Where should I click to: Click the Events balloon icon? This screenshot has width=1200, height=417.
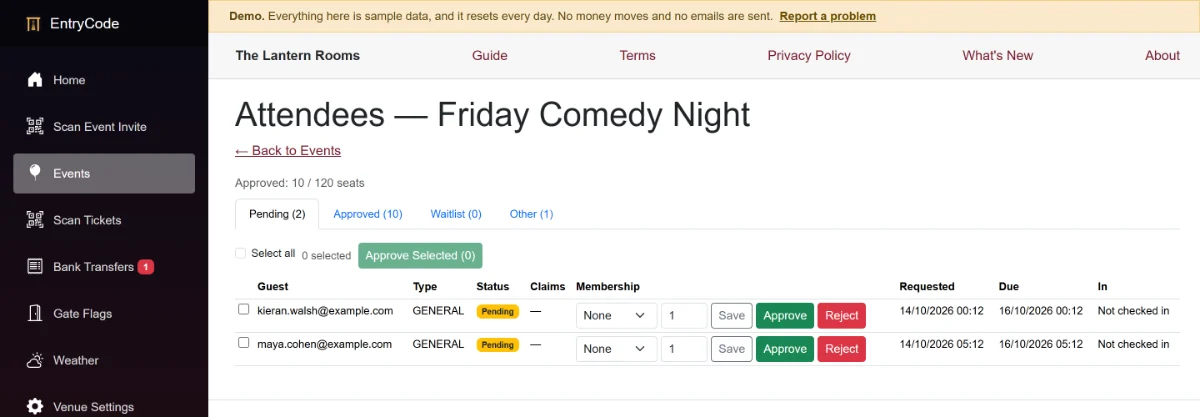tap(35, 173)
